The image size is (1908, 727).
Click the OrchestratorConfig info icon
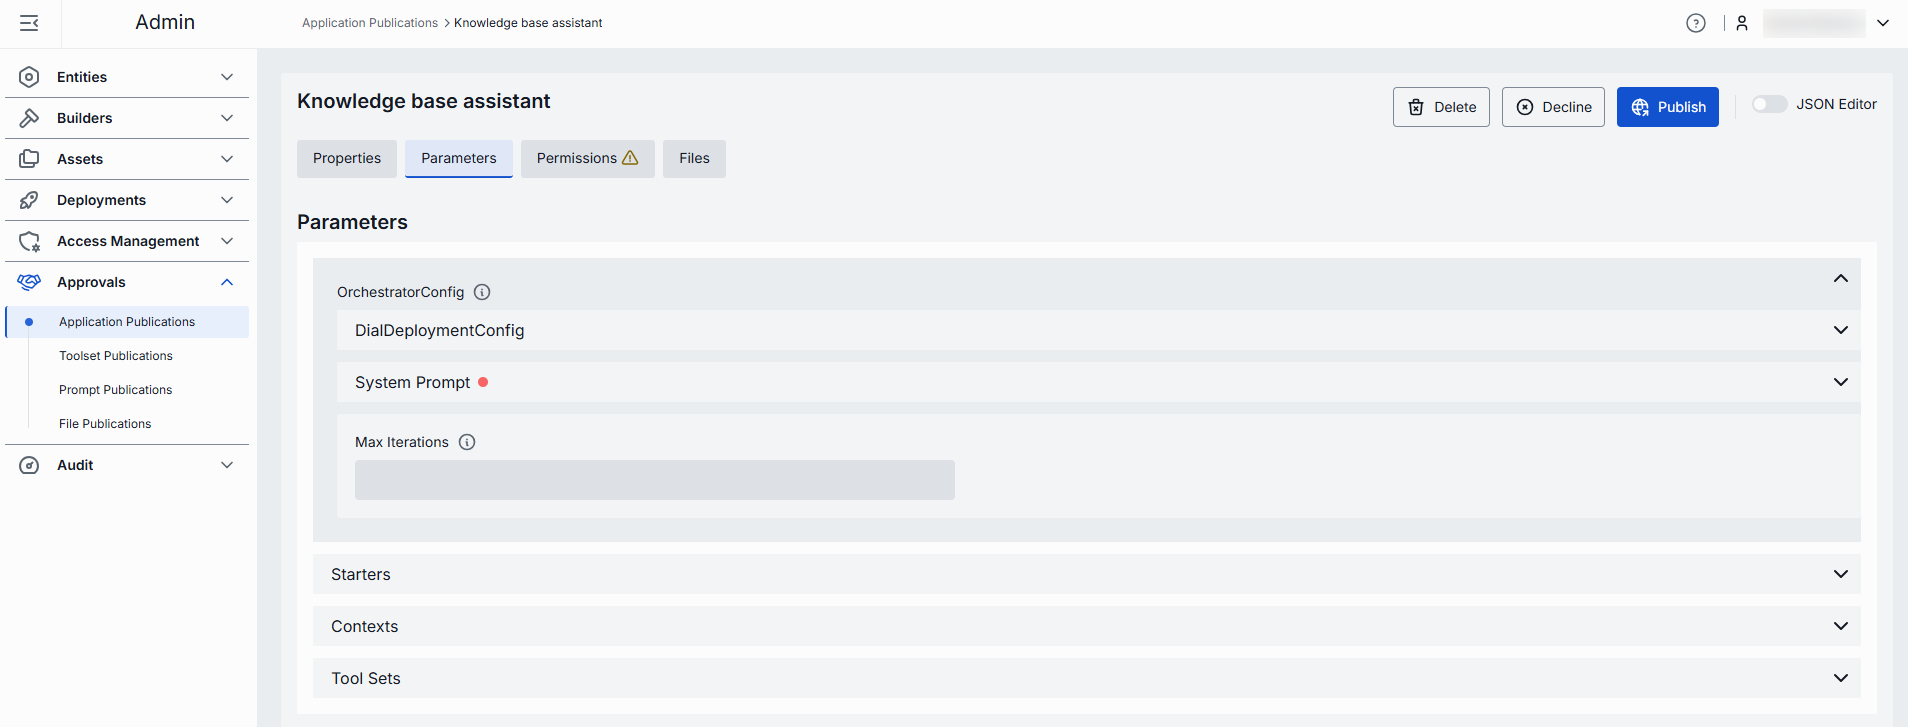482,292
